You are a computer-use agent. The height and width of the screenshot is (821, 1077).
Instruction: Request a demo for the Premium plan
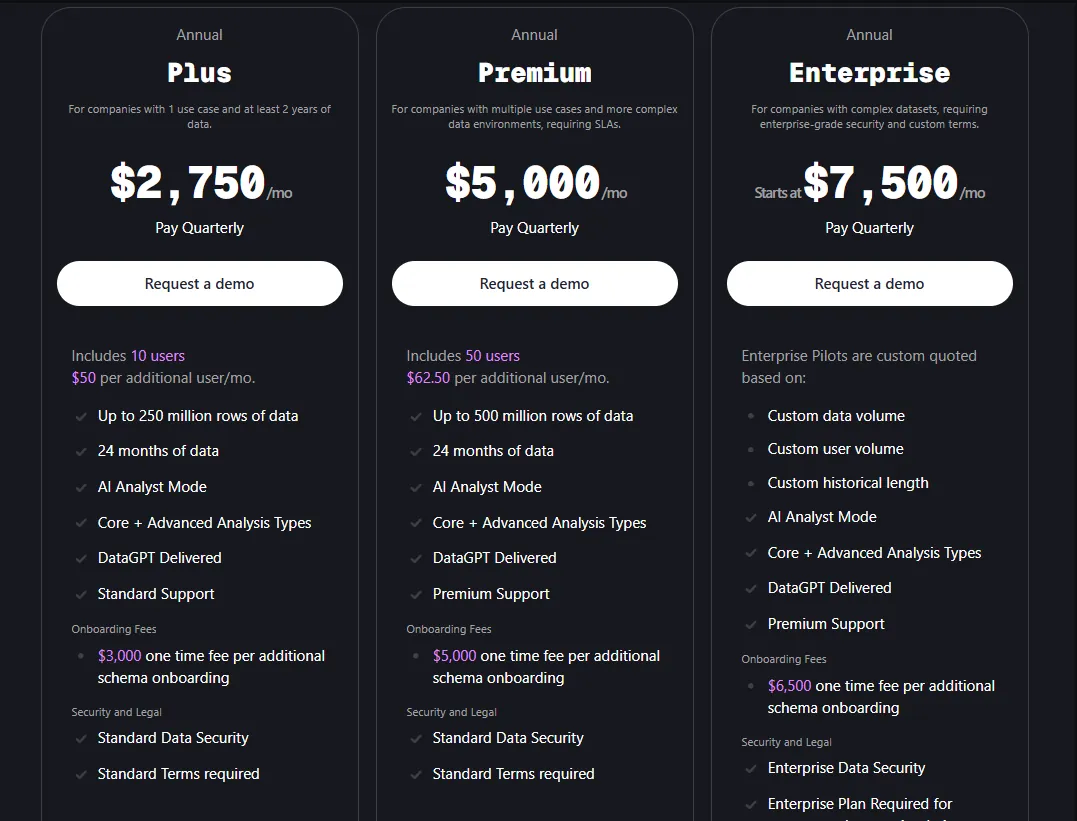[x=534, y=284]
